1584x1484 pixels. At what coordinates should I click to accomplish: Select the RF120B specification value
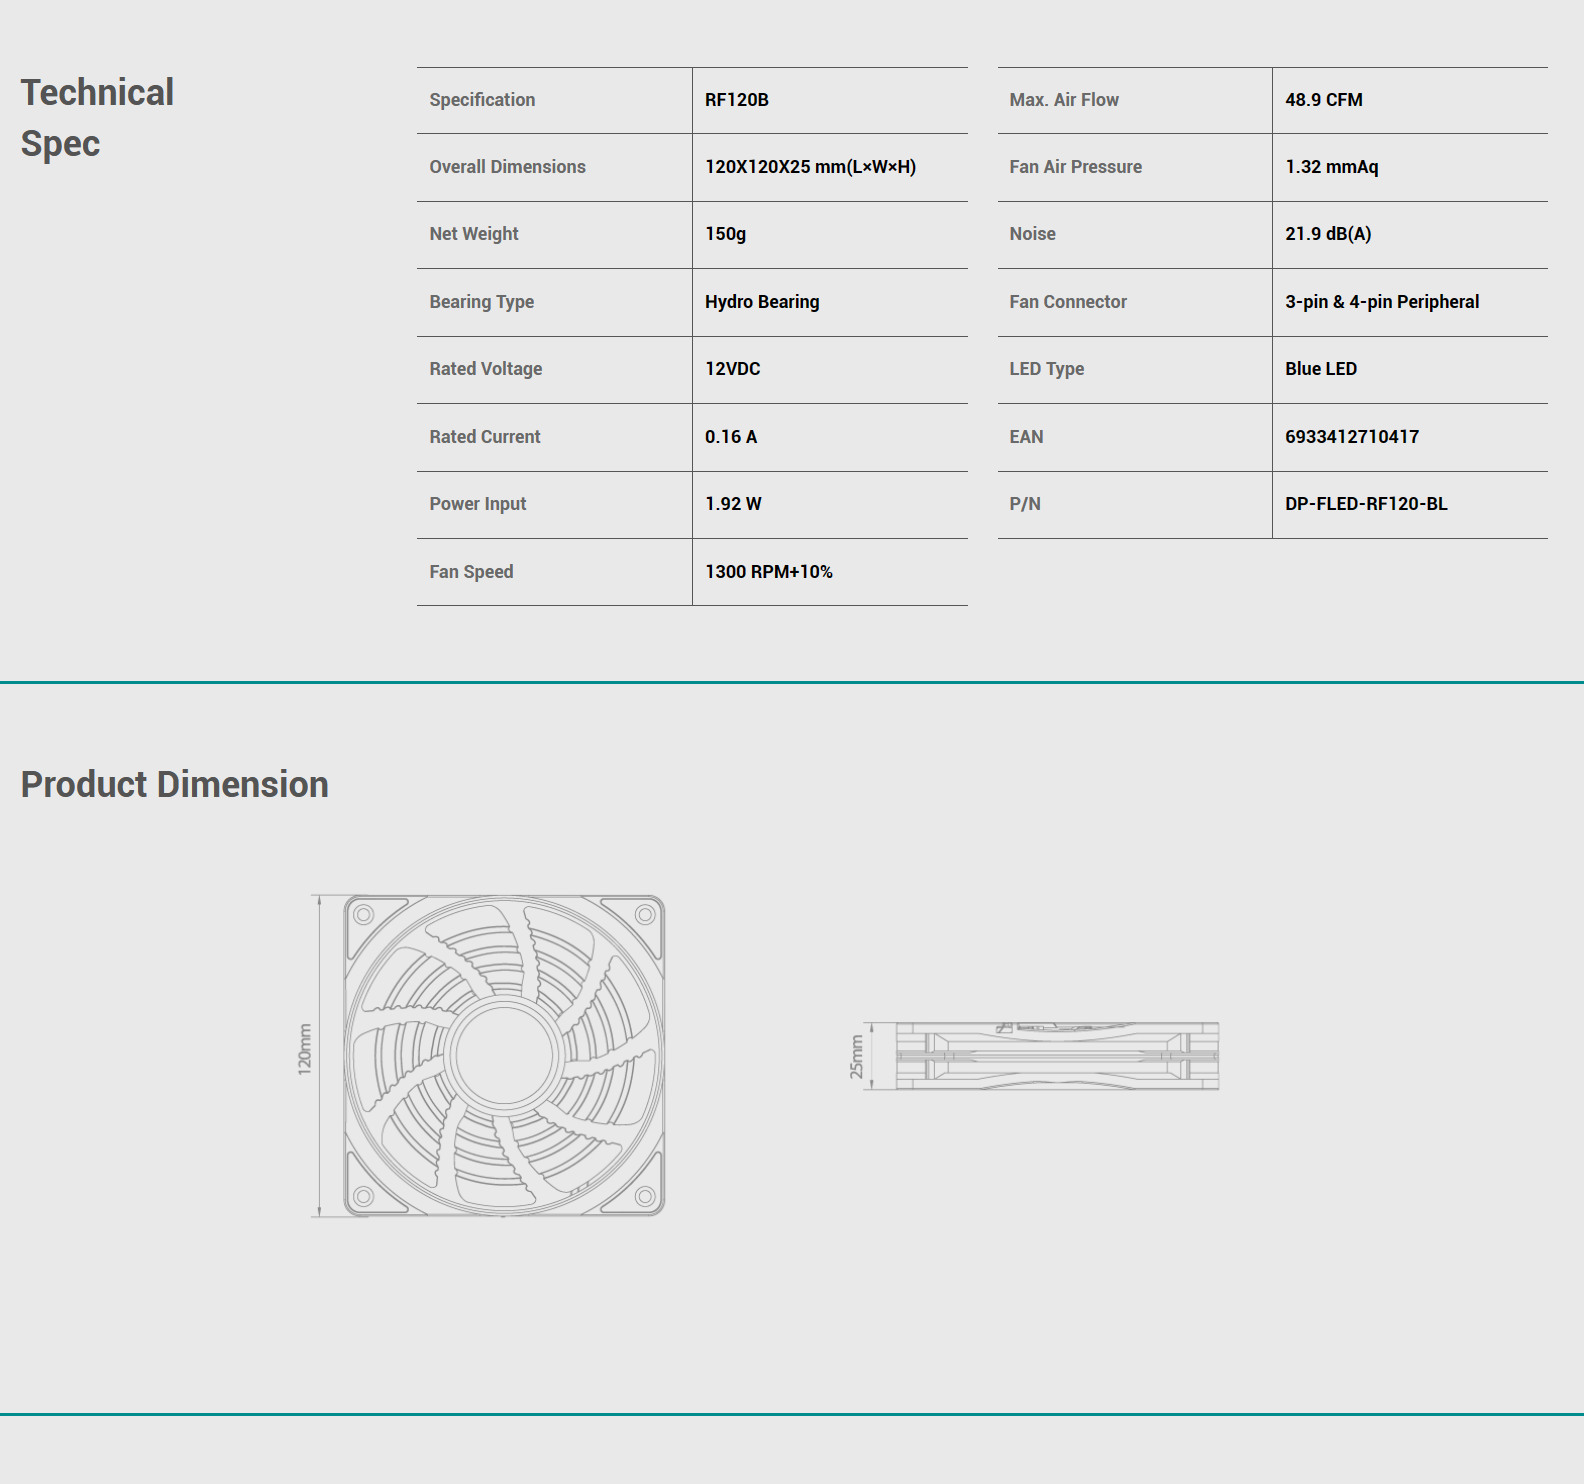(736, 100)
